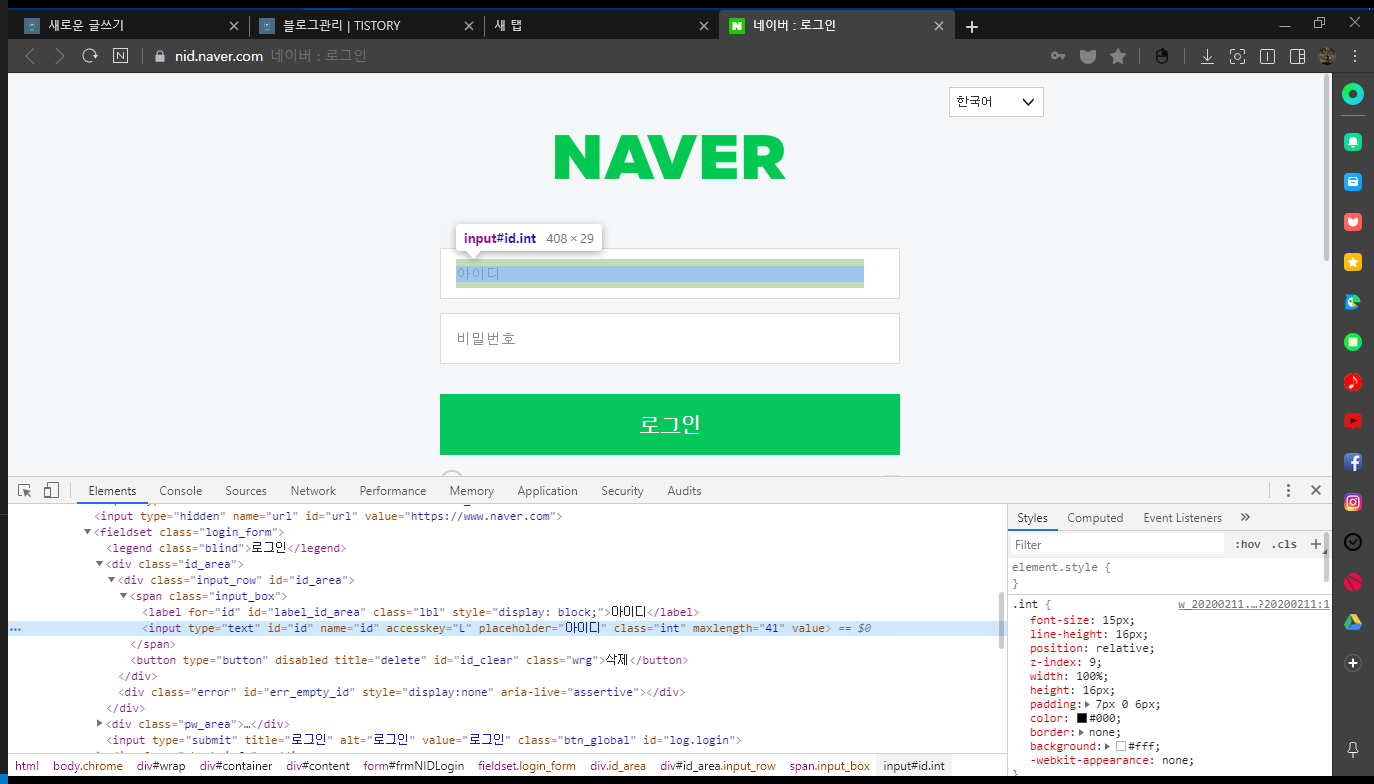Switch to the Computed styles tab
Viewport: 1374px width, 784px height.
pos(1095,518)
